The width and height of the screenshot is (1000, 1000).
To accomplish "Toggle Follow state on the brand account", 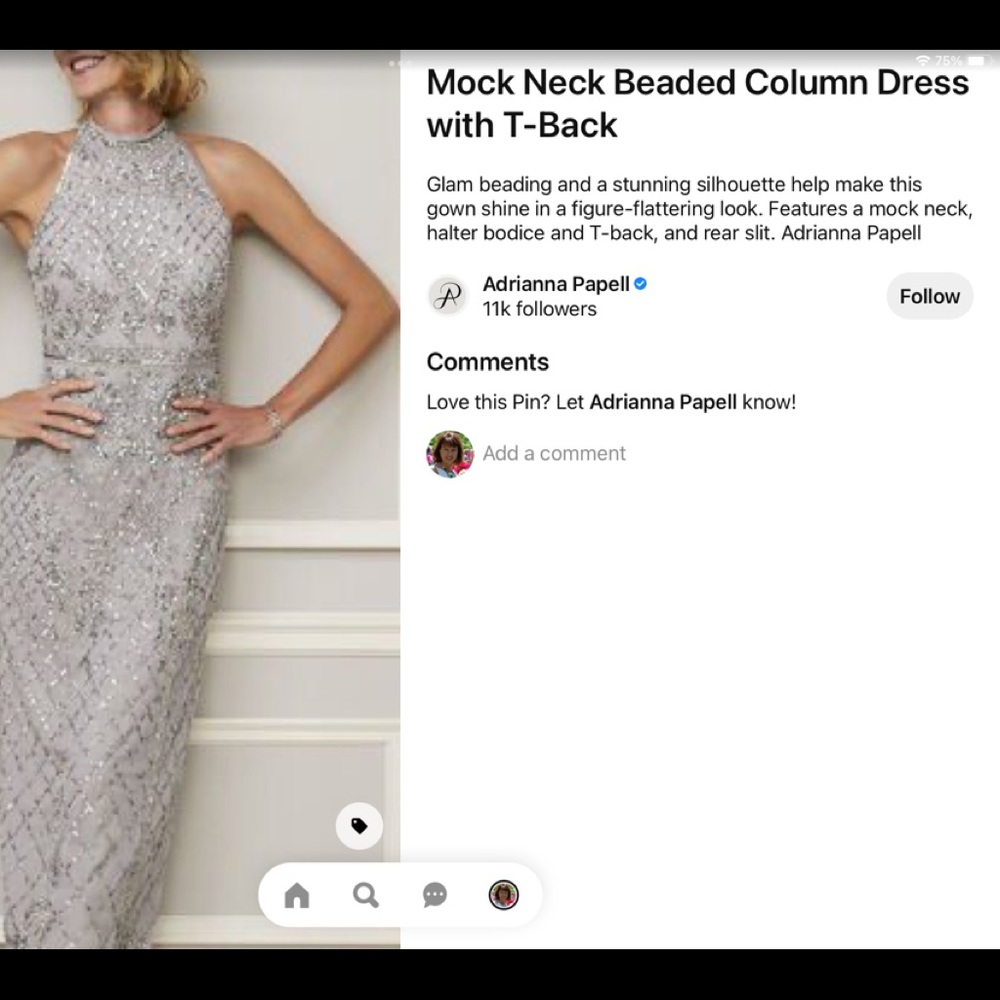I will click(929, 296).
